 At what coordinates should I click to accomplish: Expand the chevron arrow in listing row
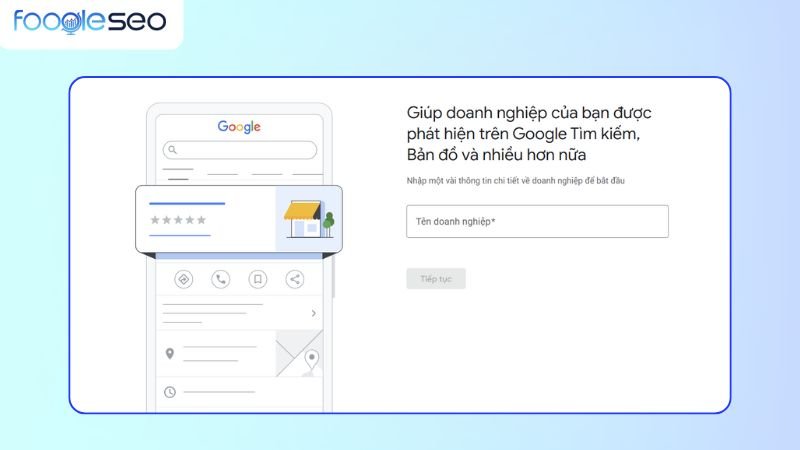(x=313, y=313)
